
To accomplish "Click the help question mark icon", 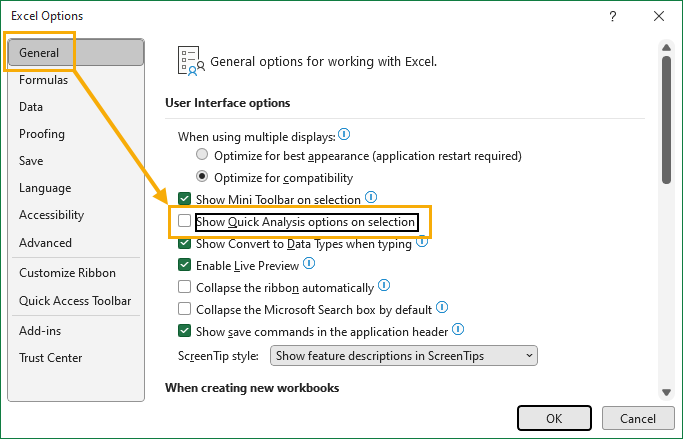I will pos(613,16).
